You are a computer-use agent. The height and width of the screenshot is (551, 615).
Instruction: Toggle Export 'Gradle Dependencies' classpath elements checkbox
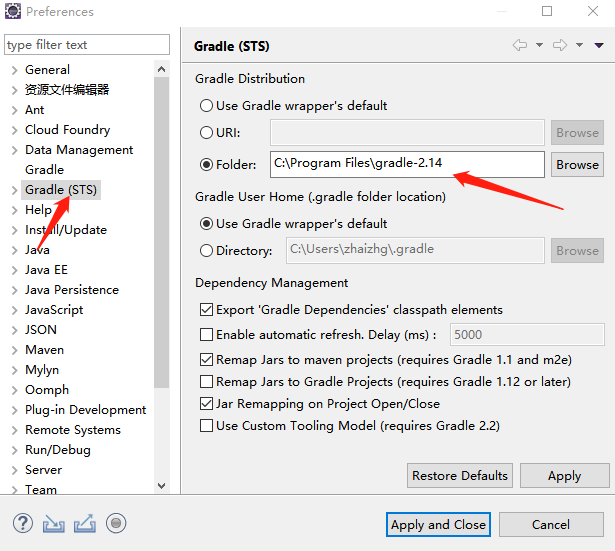tap(206, 310)
